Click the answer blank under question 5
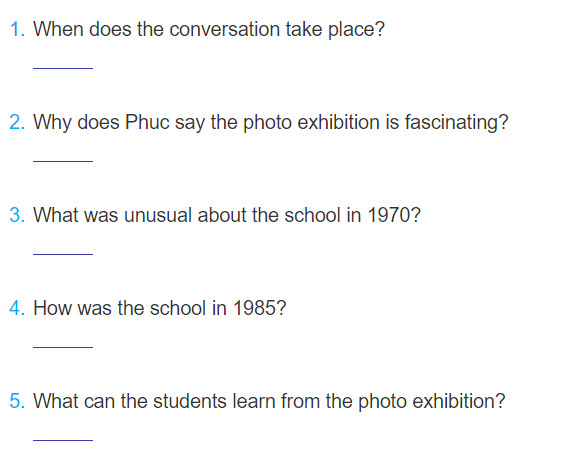 63,440
